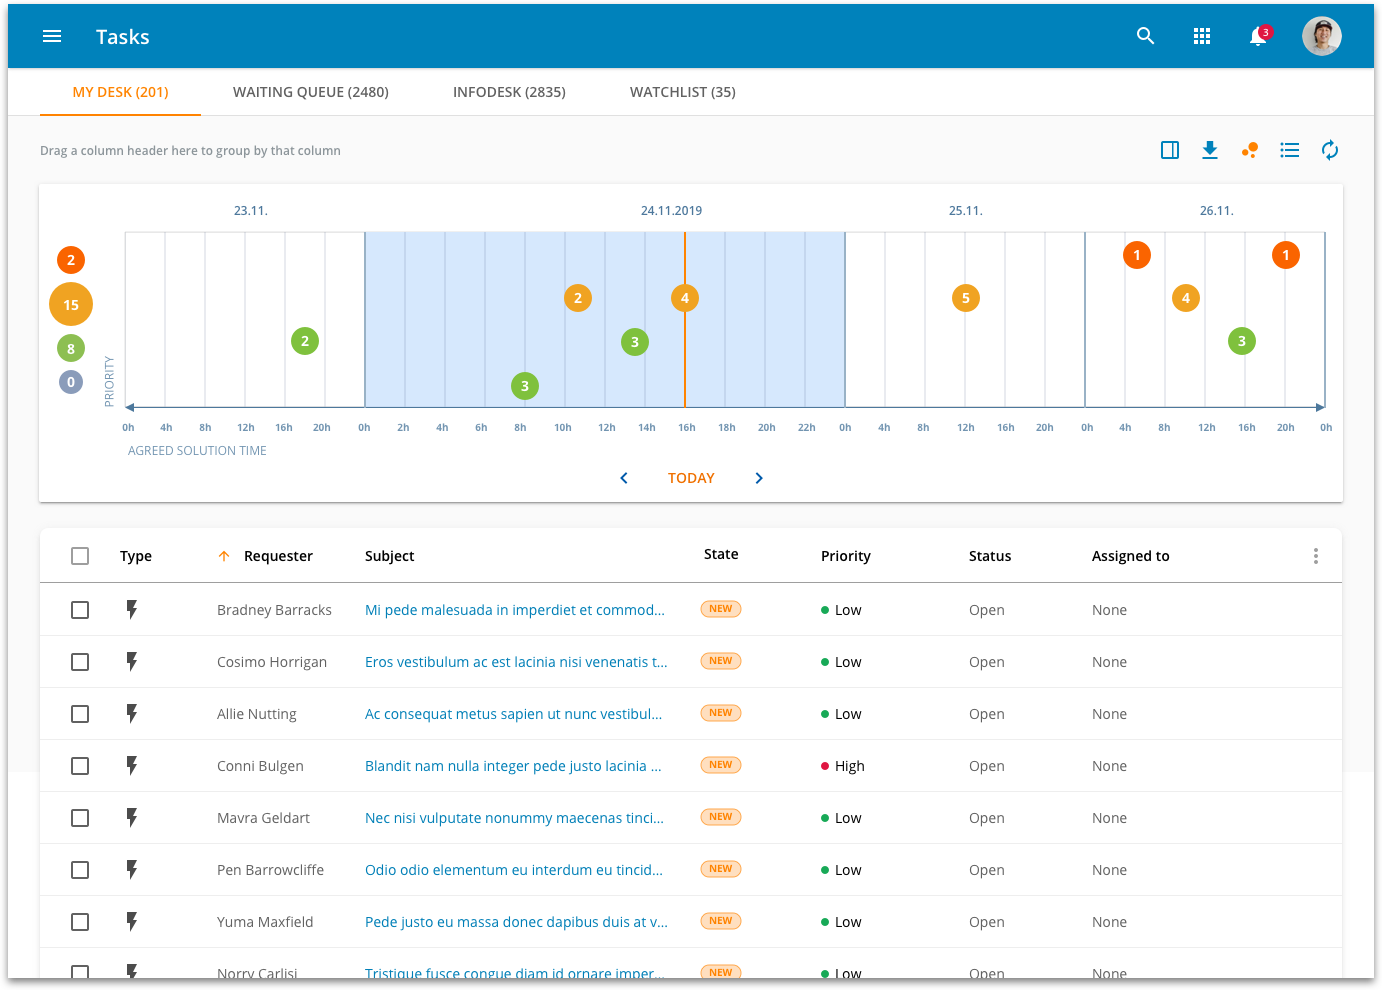This screenshot has height=990, width=1382.
Task: Open the notifications bell
Action: coord(1258,37)
